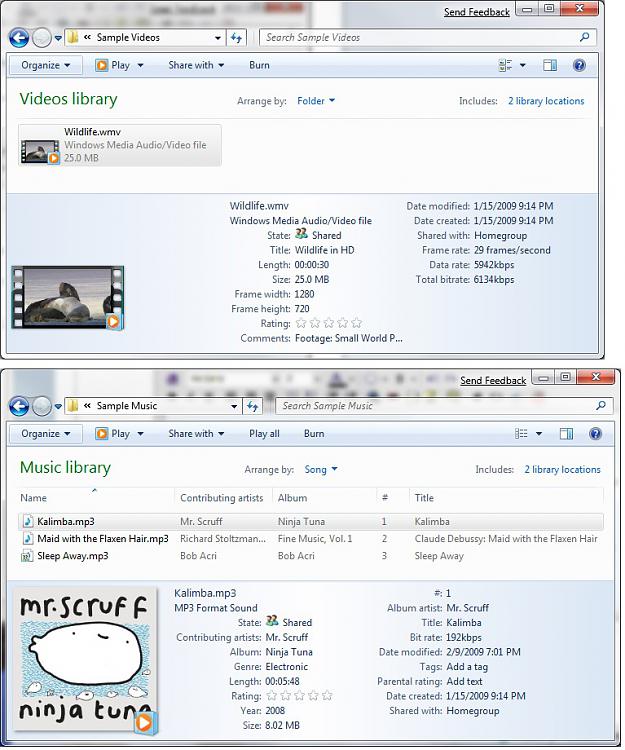Edit Comments Footage: Small World field
The image size is (625, 750).
click(x=349, y=338)
